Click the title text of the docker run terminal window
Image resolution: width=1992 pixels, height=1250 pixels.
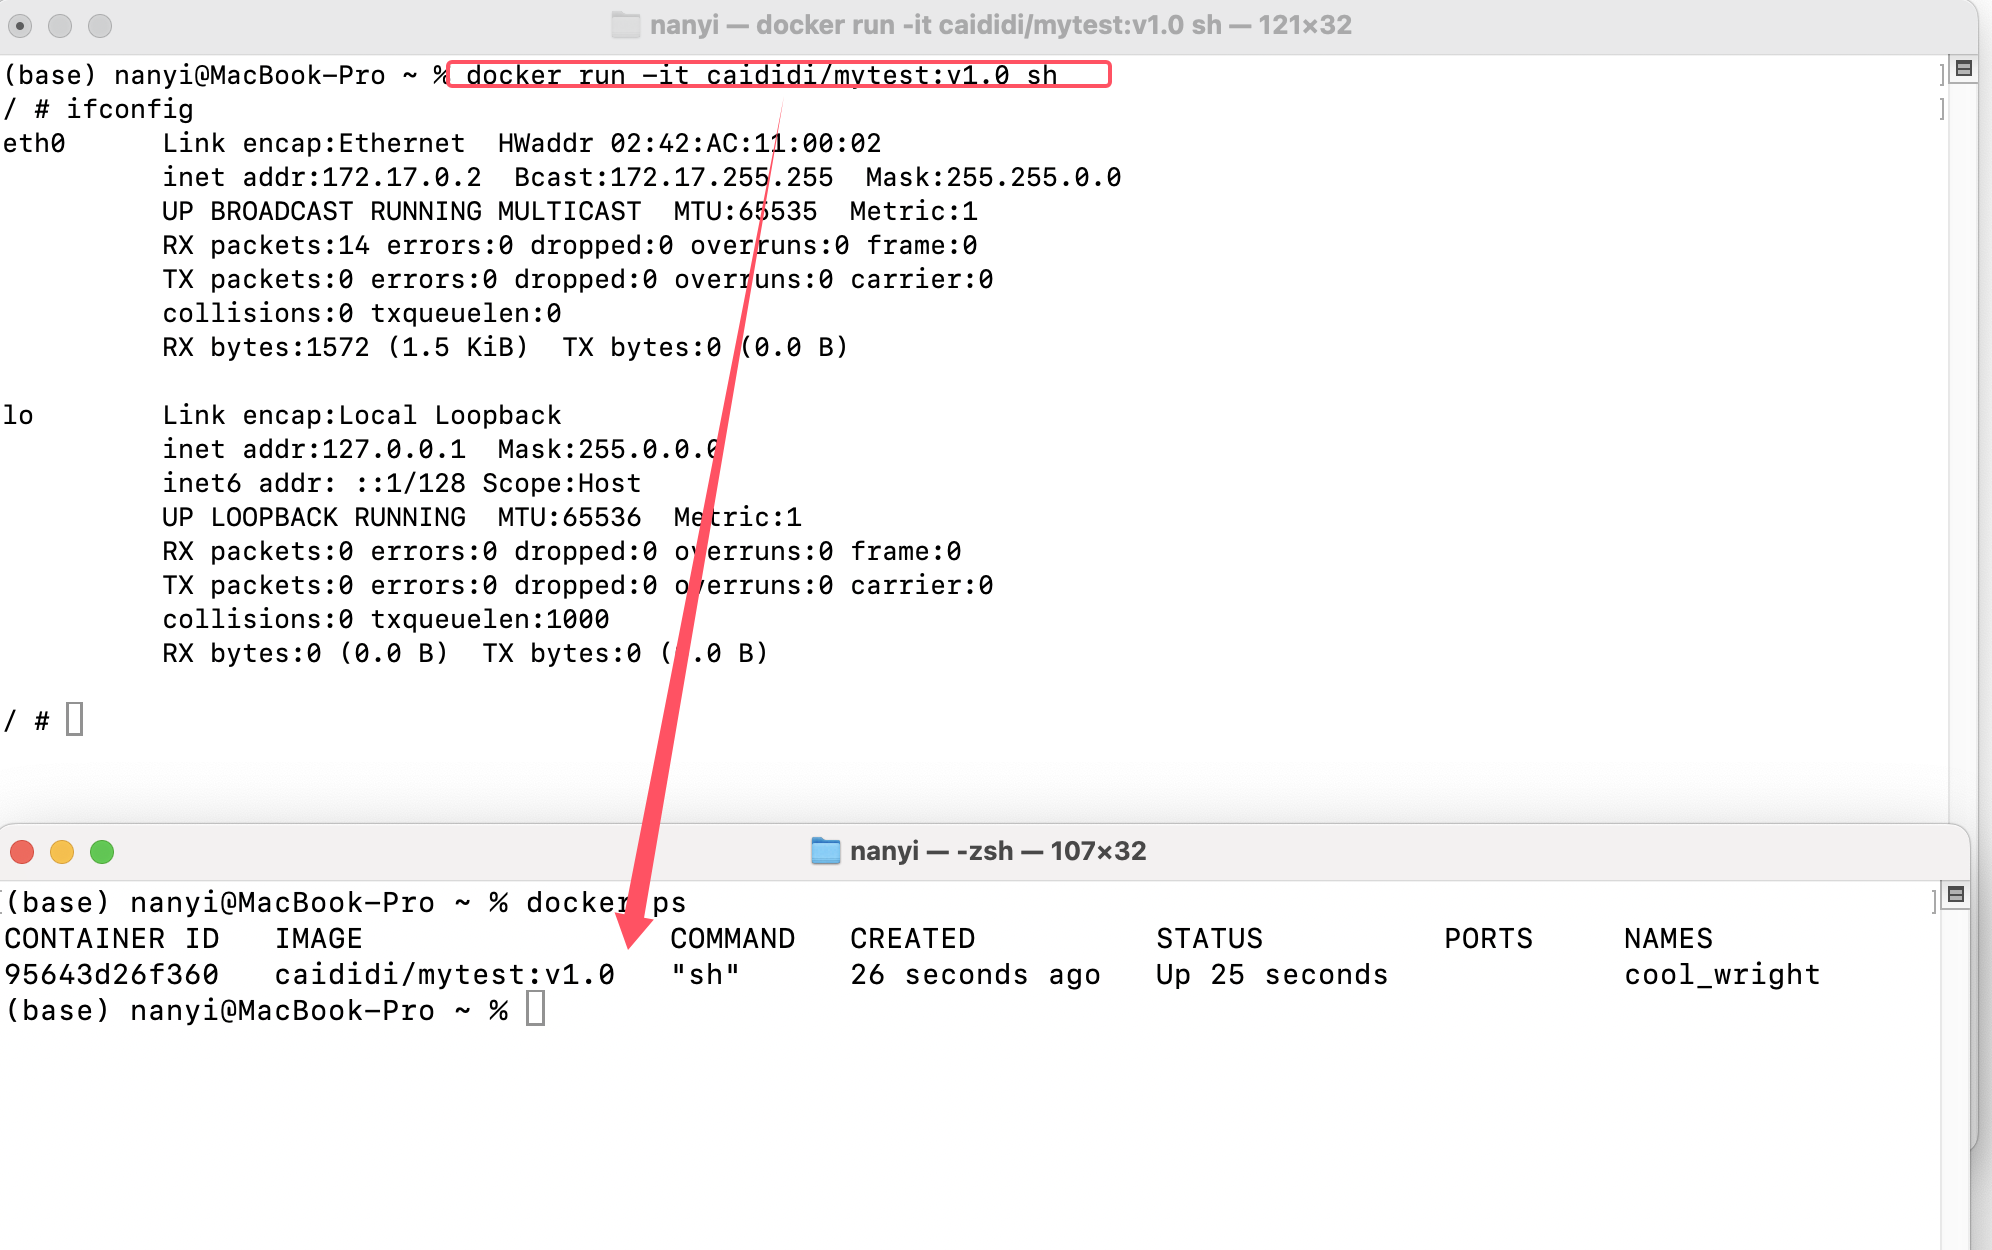[1001, 25]
